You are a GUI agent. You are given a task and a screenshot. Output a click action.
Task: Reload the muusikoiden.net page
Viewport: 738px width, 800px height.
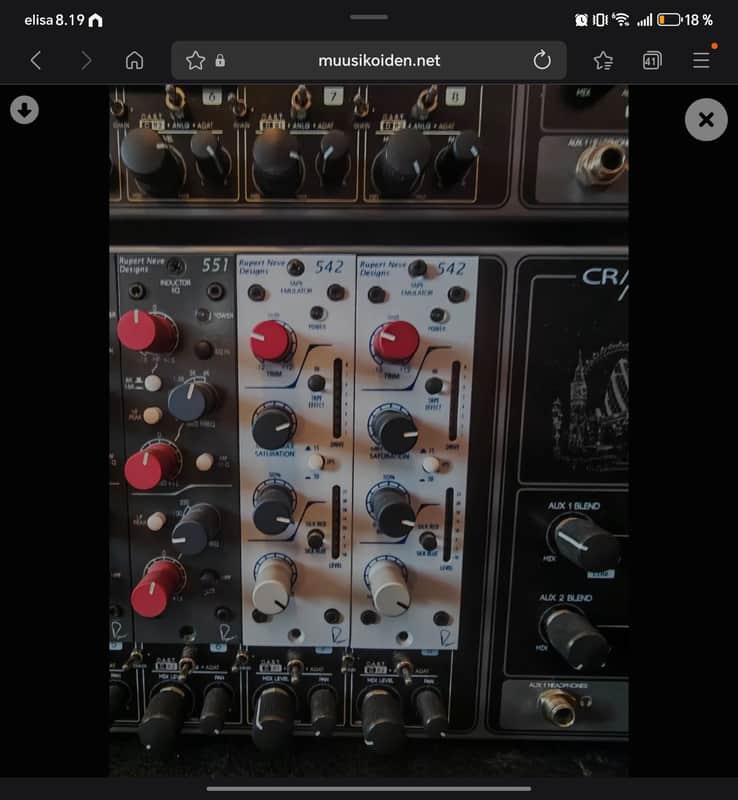[542, 61]
